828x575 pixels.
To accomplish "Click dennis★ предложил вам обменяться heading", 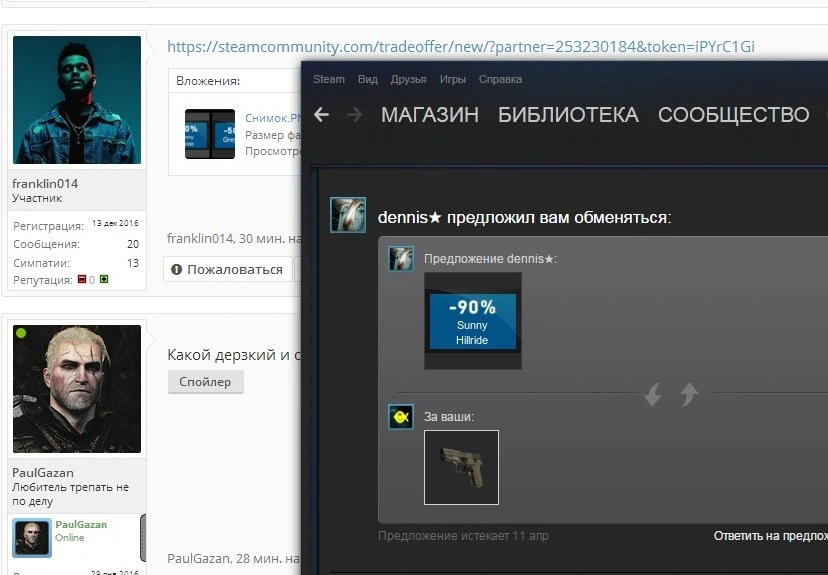I will pos(524,218).
